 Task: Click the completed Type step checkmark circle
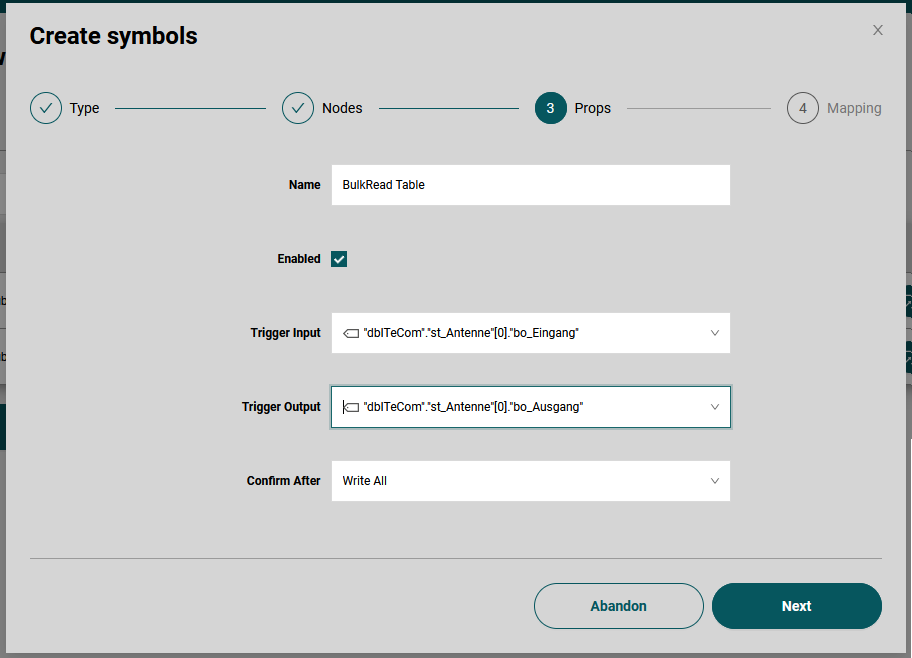[x=46, y=108]
